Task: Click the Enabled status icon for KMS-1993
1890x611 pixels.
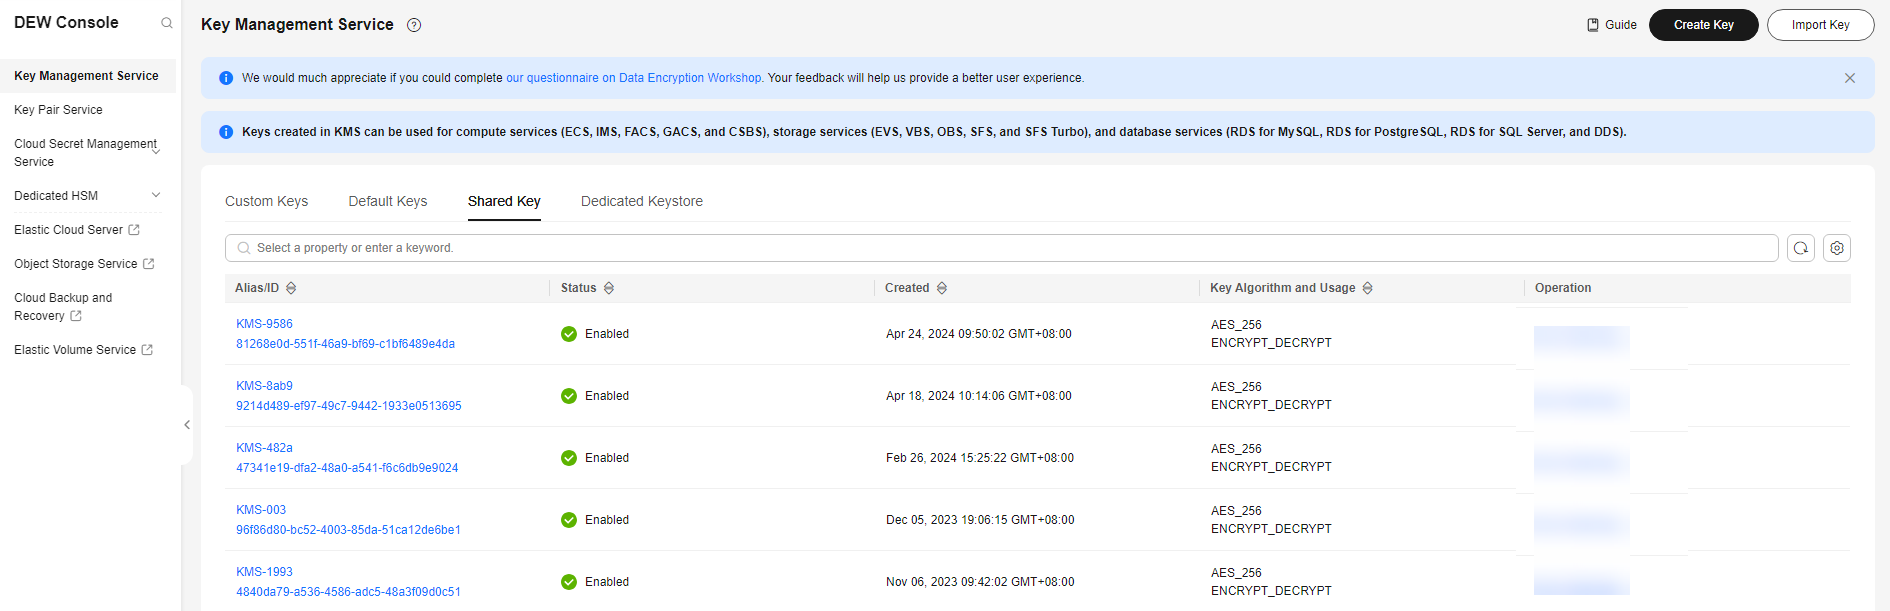Action: (569, 582)
